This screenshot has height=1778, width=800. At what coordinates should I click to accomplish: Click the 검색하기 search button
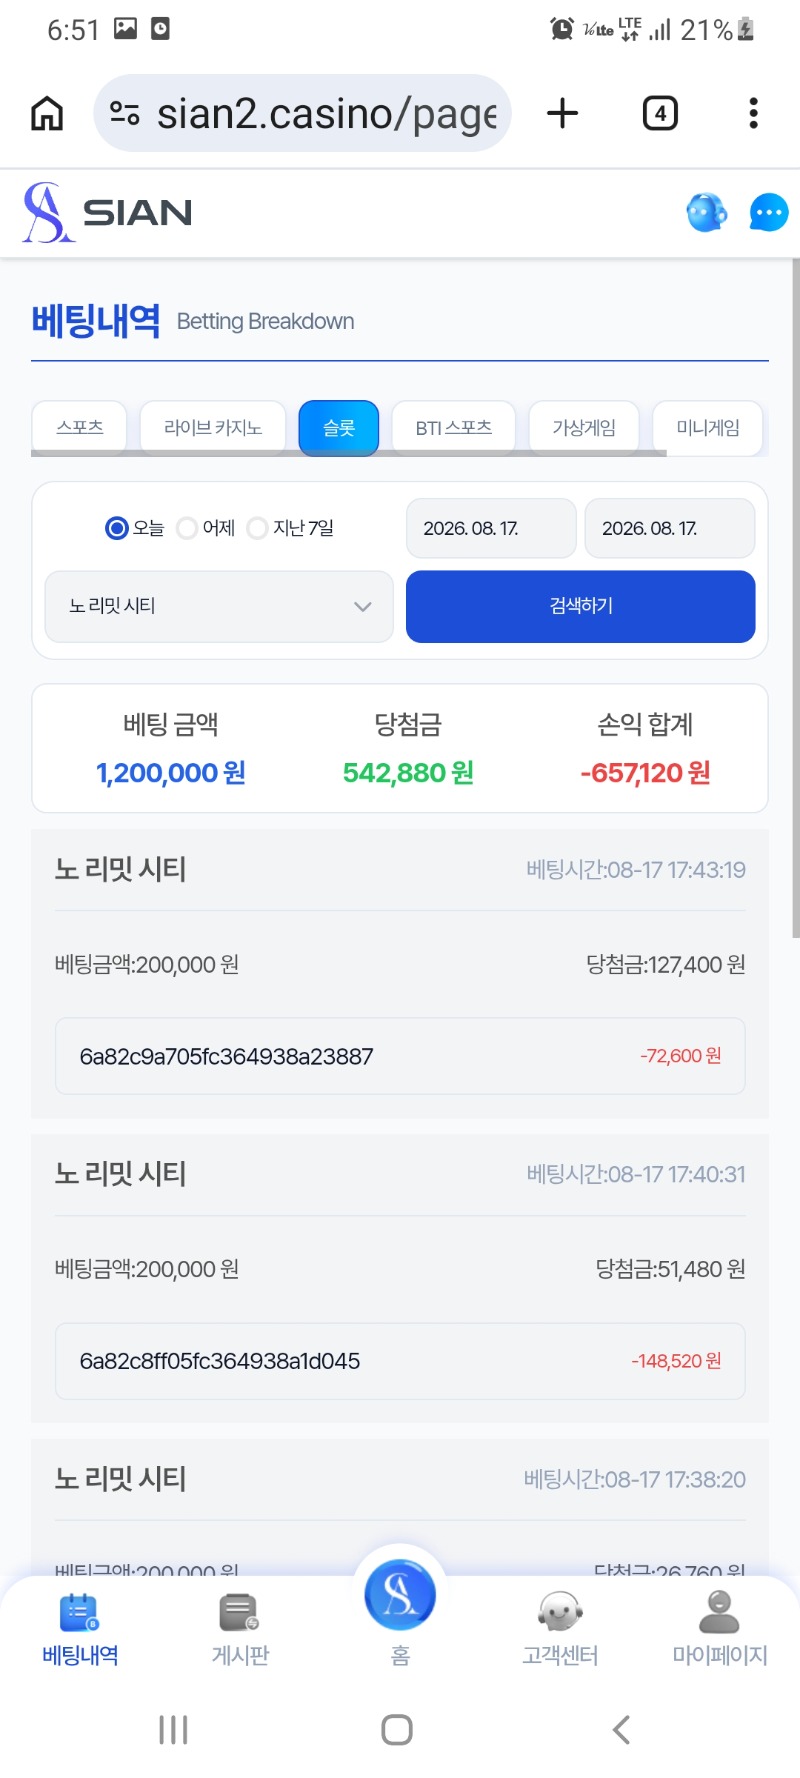click(x=580, y=606)
